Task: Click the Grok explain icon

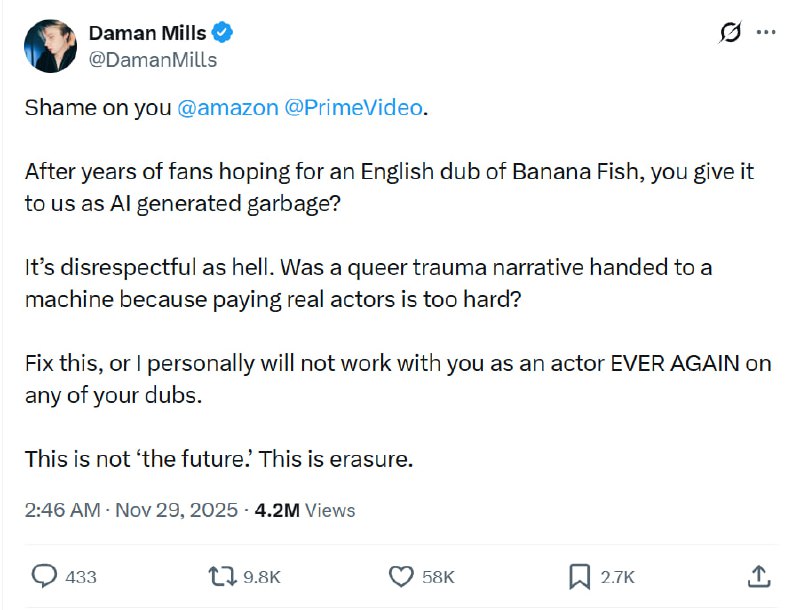Action: coord(730,33)
